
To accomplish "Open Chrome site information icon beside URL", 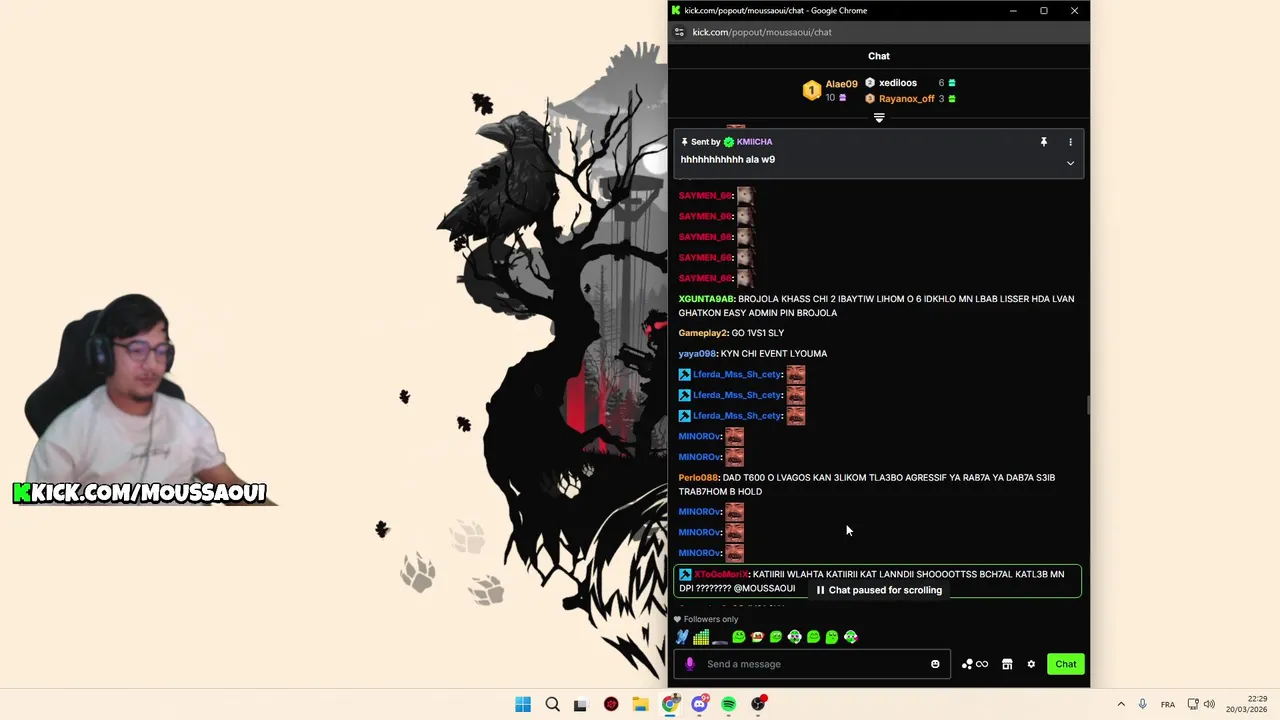I will (679, 32).
